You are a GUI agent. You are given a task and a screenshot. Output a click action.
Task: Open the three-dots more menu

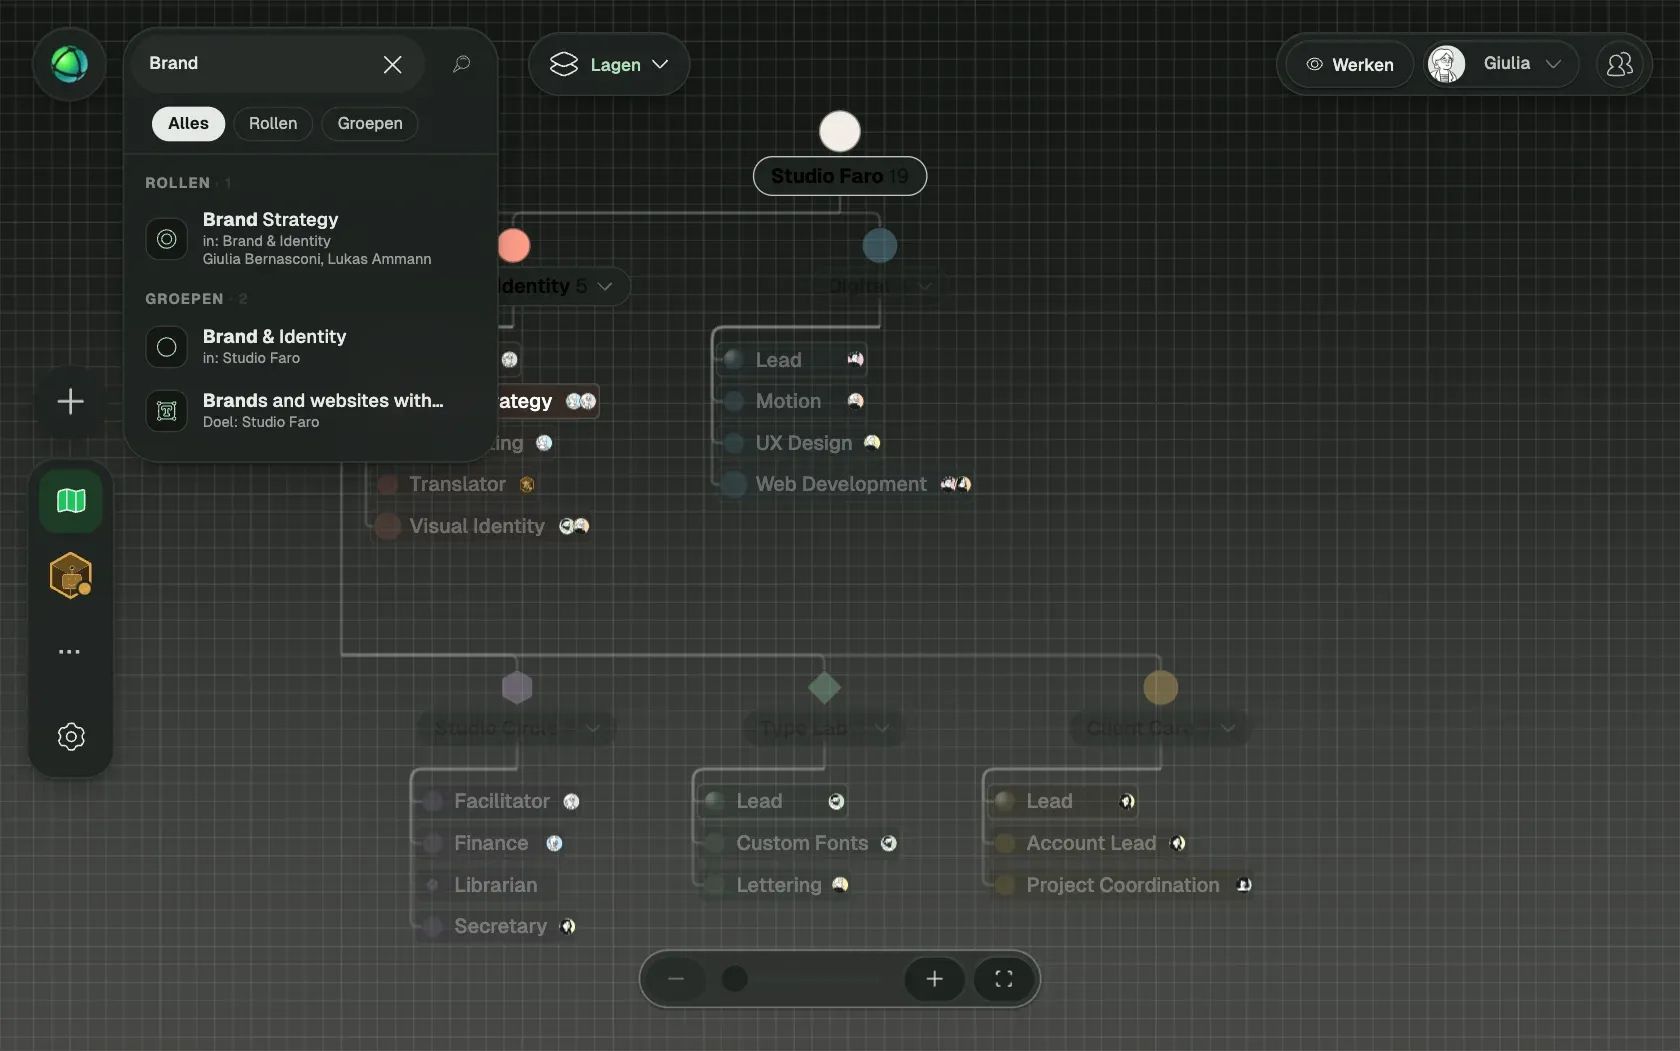point(69,652)
